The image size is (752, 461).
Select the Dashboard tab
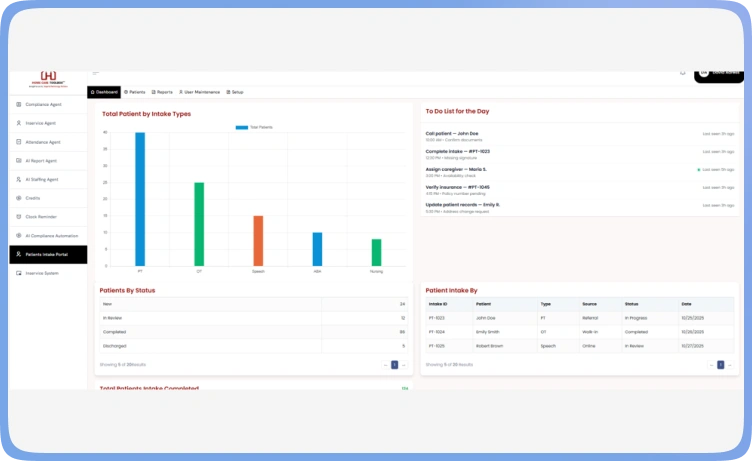(x=104, y=92)
